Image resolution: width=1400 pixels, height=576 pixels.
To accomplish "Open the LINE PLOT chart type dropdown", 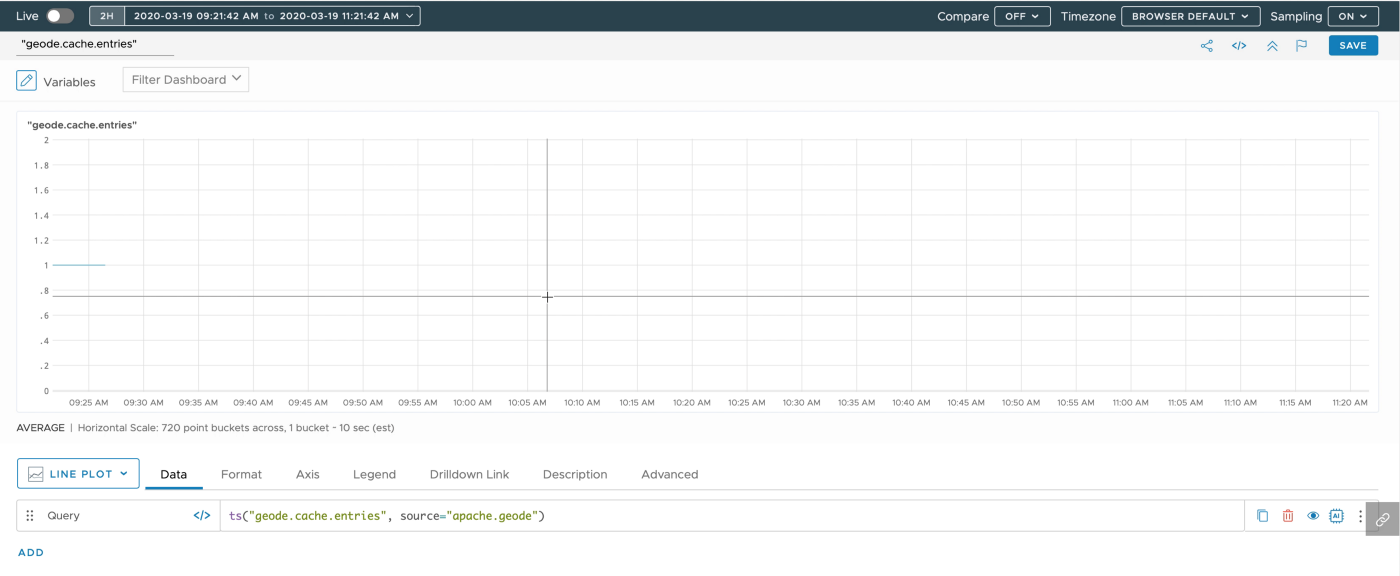I will 78,473.
